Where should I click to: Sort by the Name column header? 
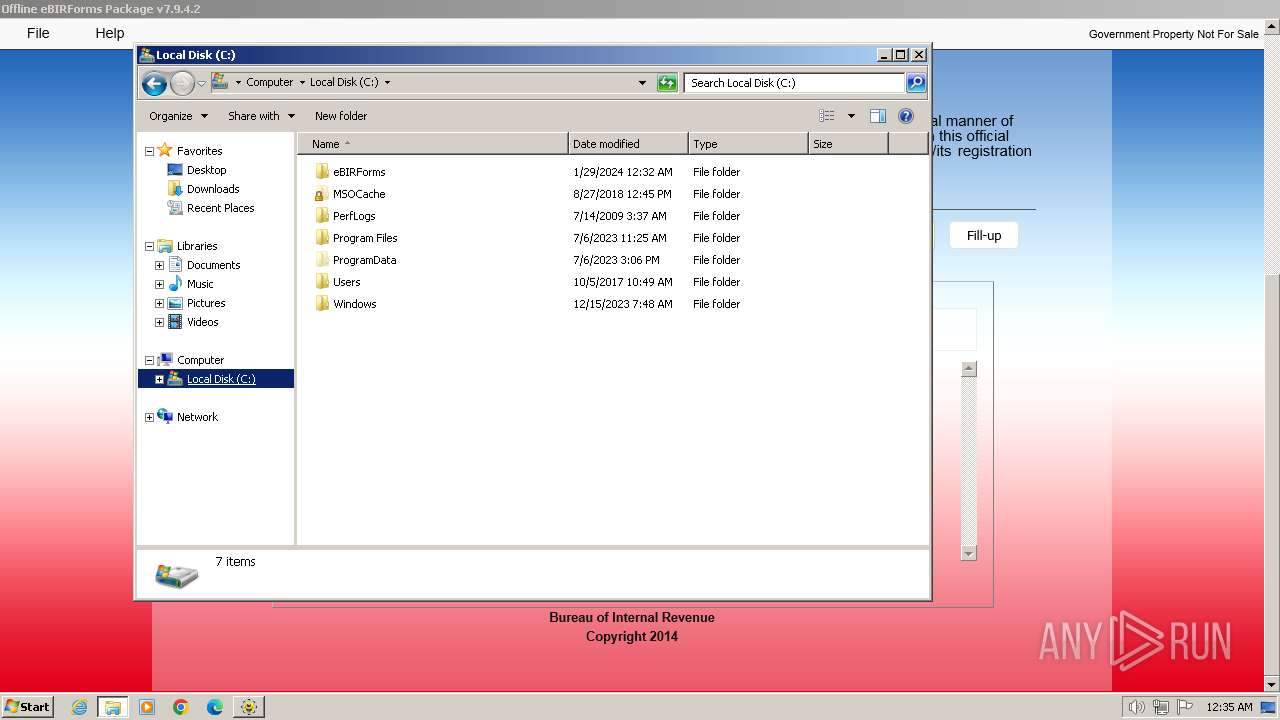click(432, 144)
